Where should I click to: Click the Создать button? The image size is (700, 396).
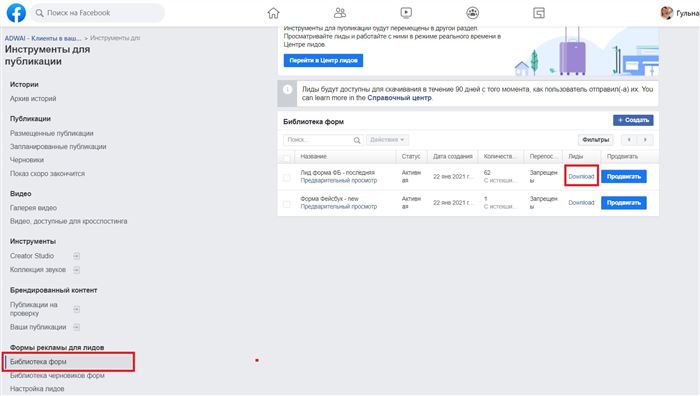(x=633, y=120)
